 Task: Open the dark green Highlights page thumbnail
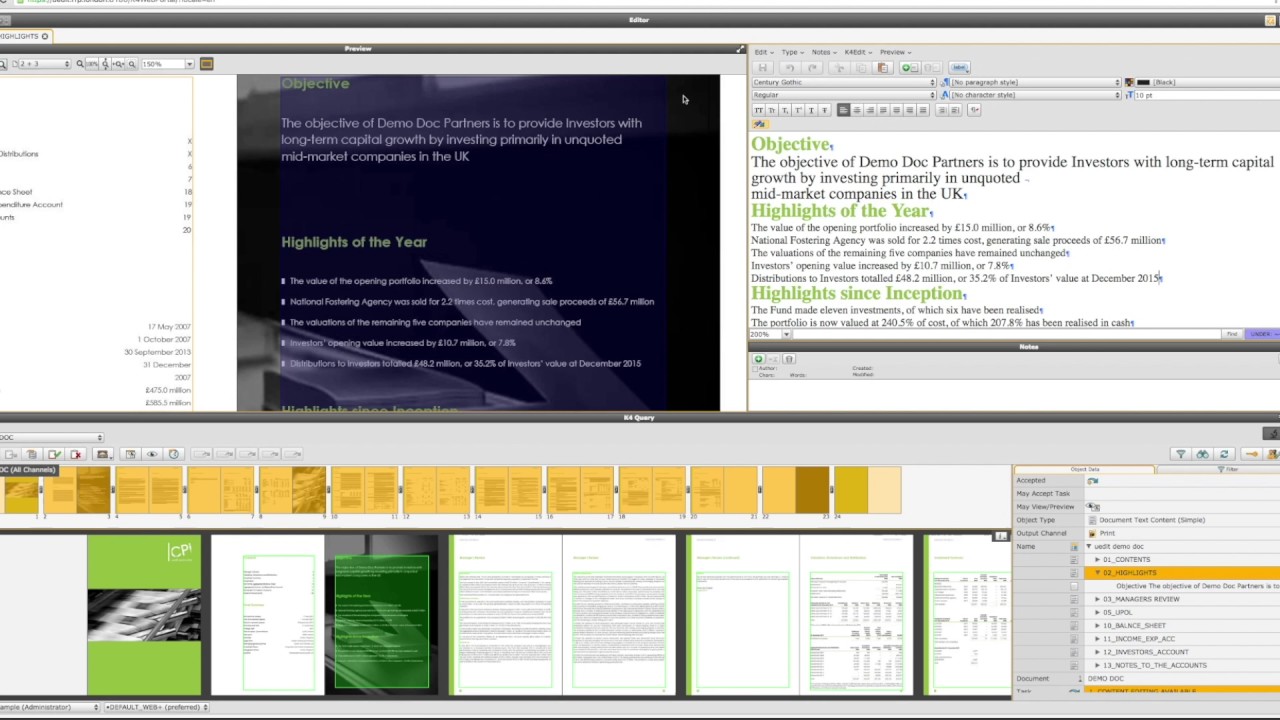pos(381,615)
